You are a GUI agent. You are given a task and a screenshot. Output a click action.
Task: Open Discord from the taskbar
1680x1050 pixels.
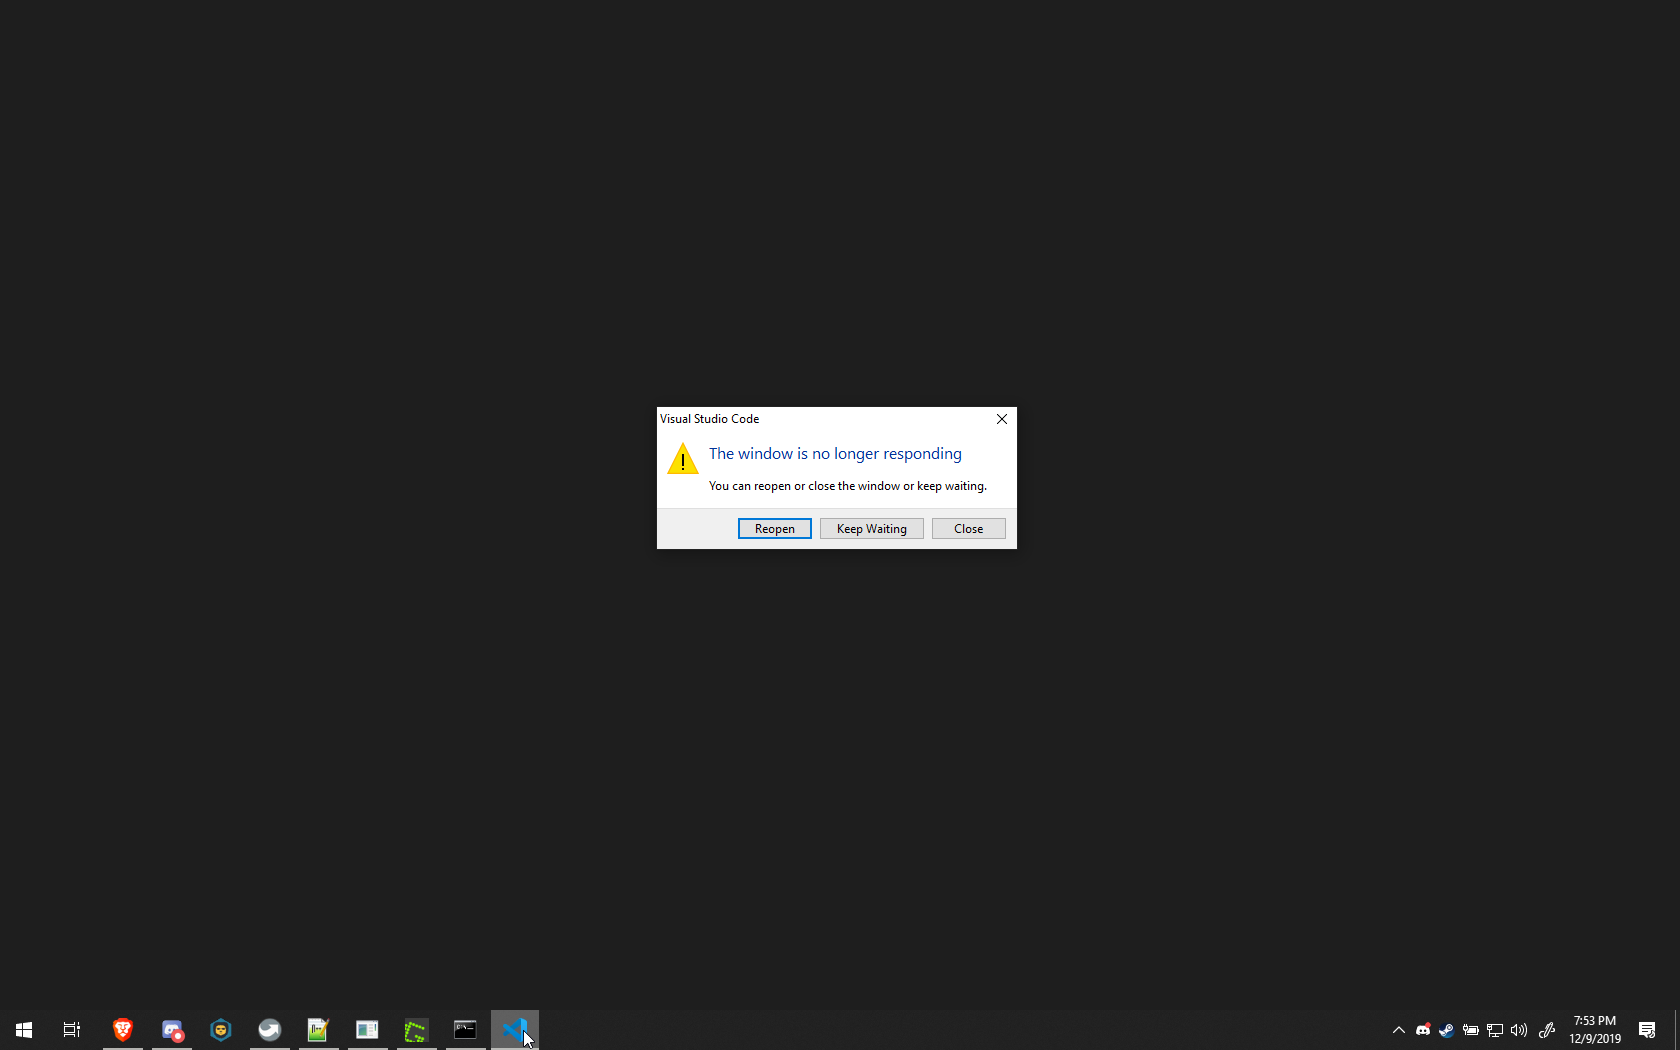click(172, 1030)
